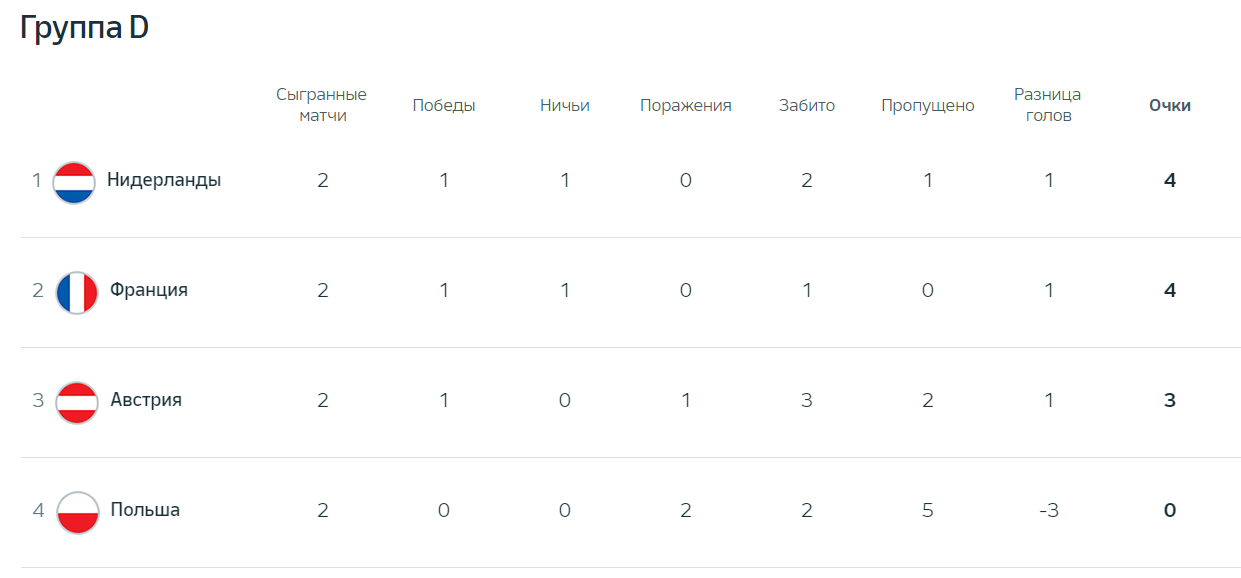Open the Австрия team link

146,400
